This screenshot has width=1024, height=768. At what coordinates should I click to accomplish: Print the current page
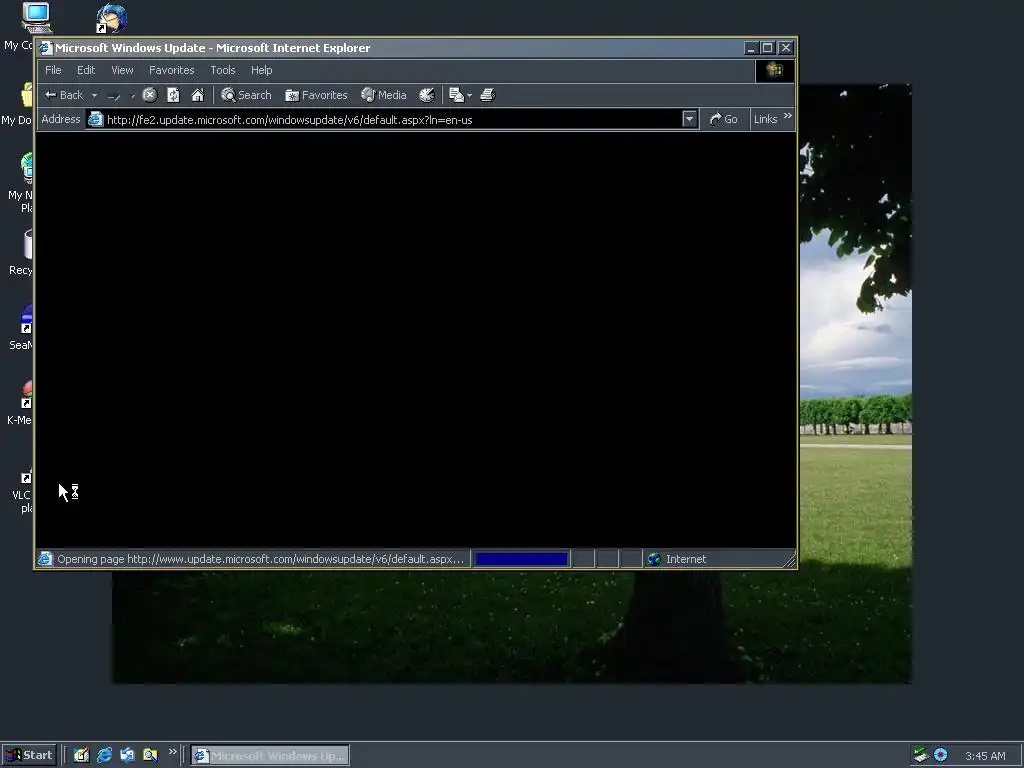pyautogui.click(x=487, y=95)
